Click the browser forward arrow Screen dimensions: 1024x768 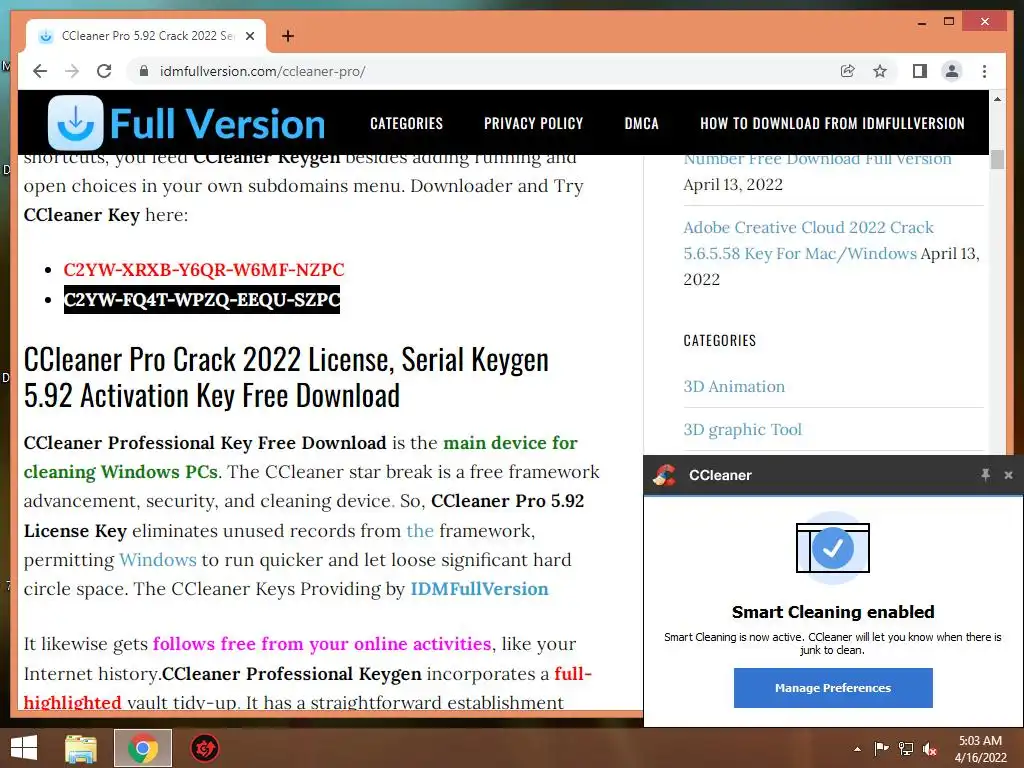72,71
